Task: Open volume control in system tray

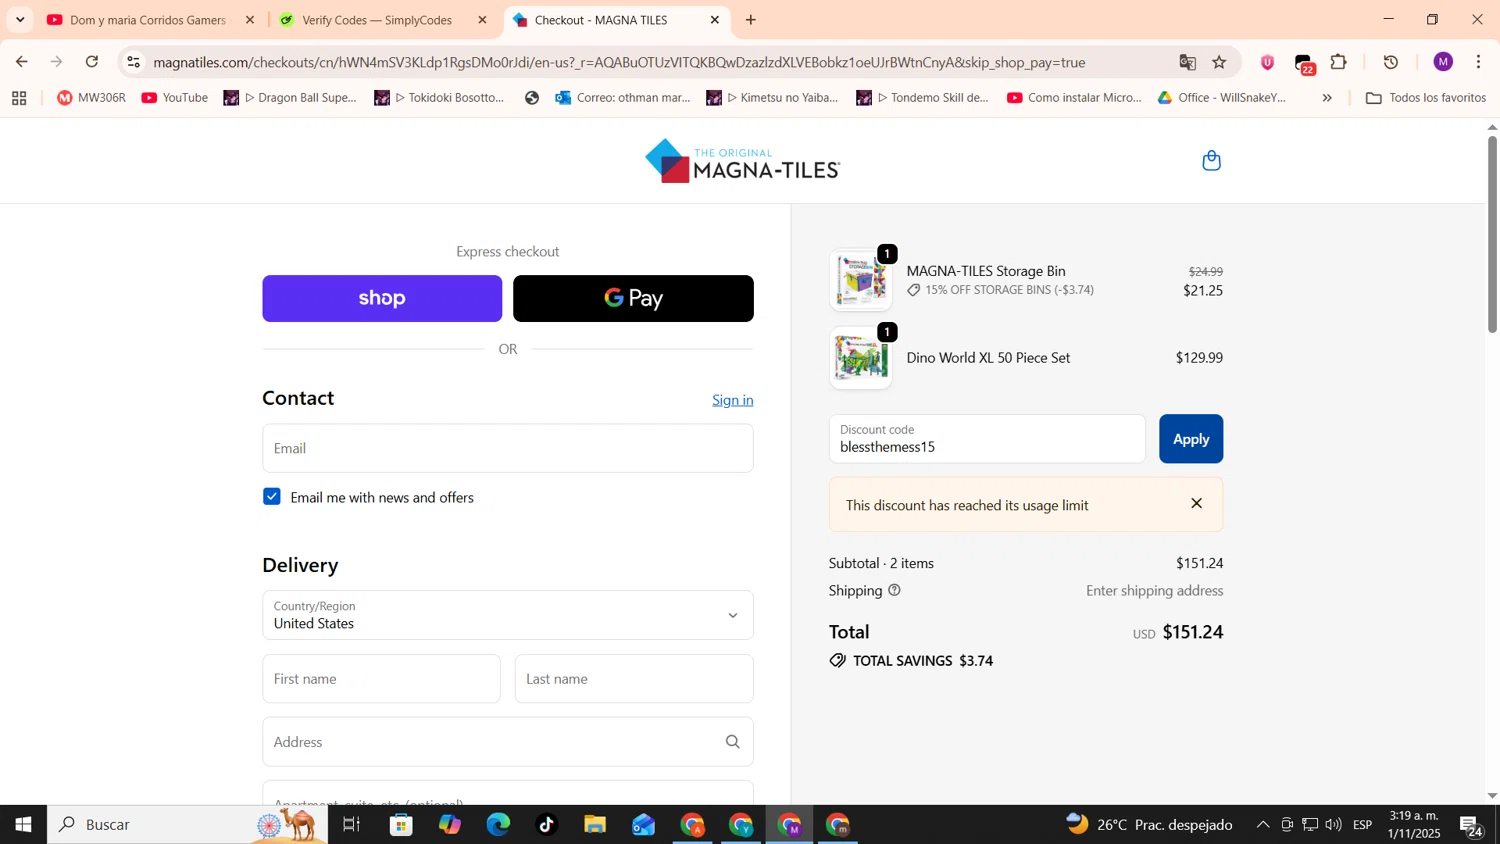Action: pos(1334,825)
